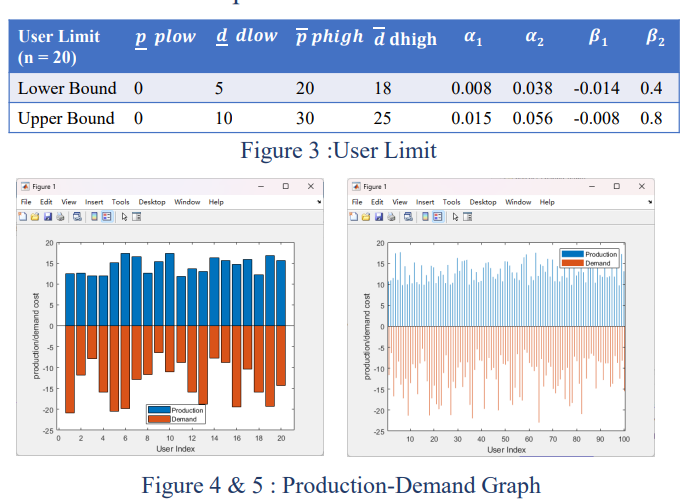691x501 pixels.
Task: Maximize the right Figure 1 window
Action: pyautogui.click(x=616, y=186)
